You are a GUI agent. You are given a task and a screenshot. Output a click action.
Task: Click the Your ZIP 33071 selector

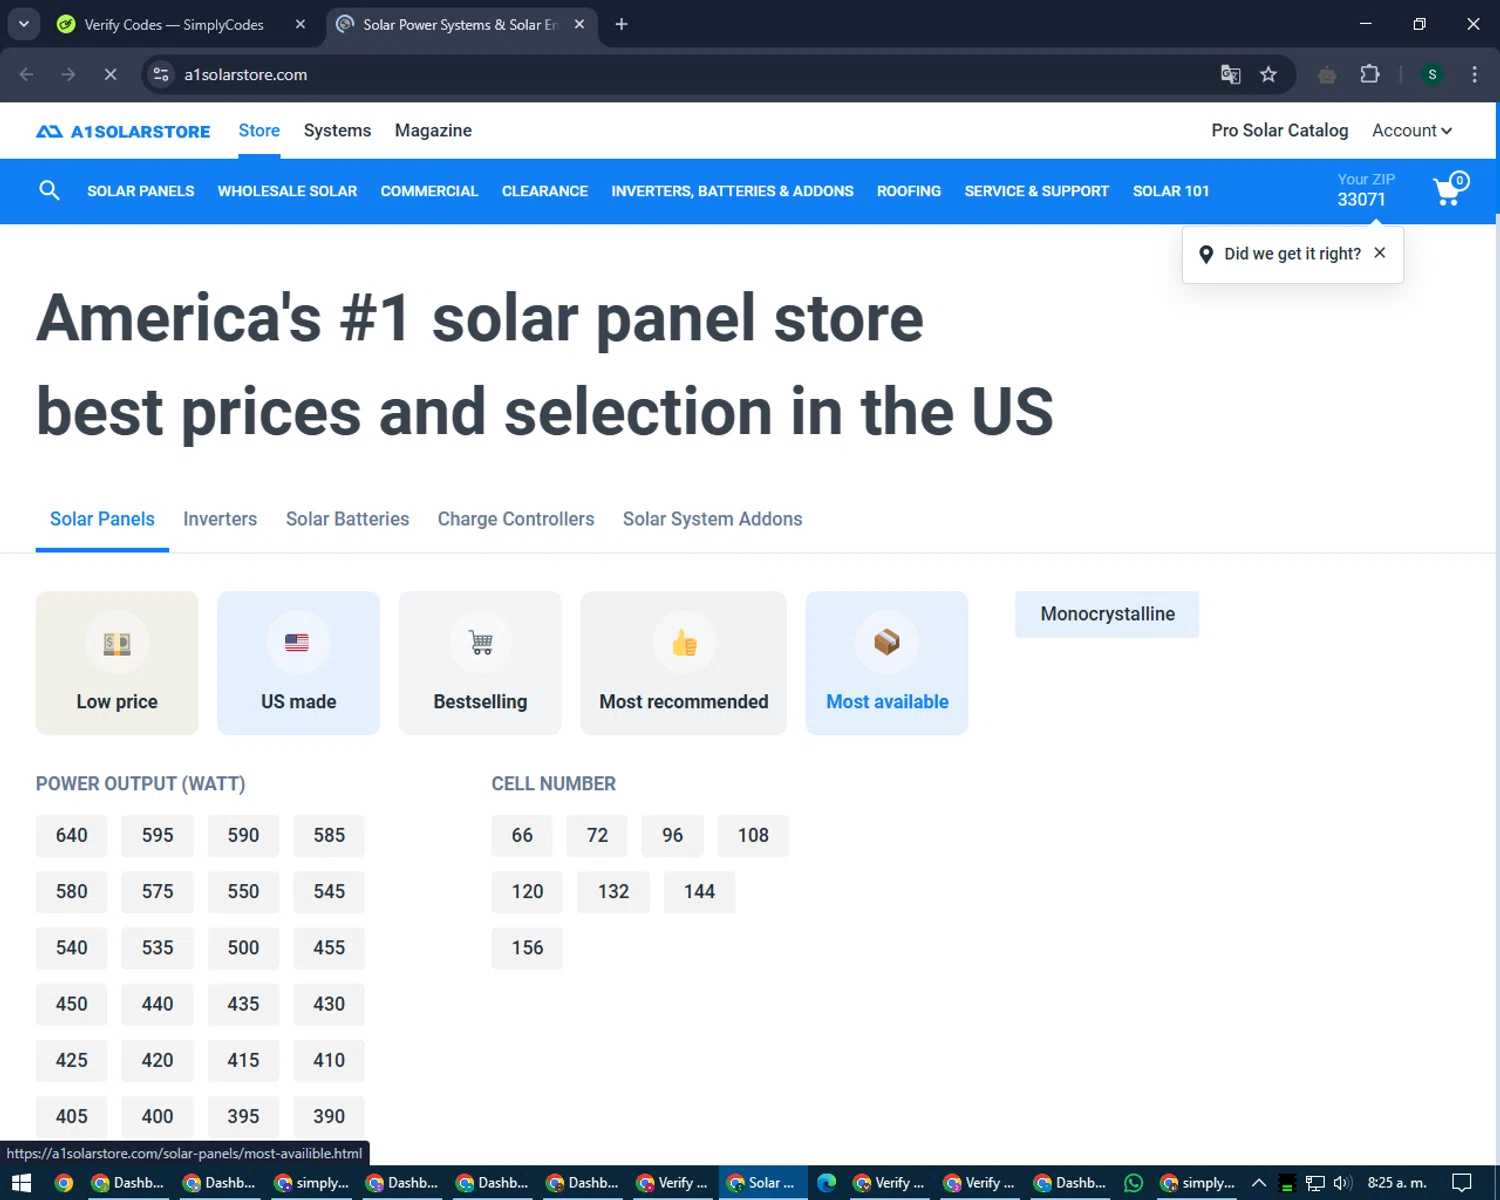[x=1365, y=189]
